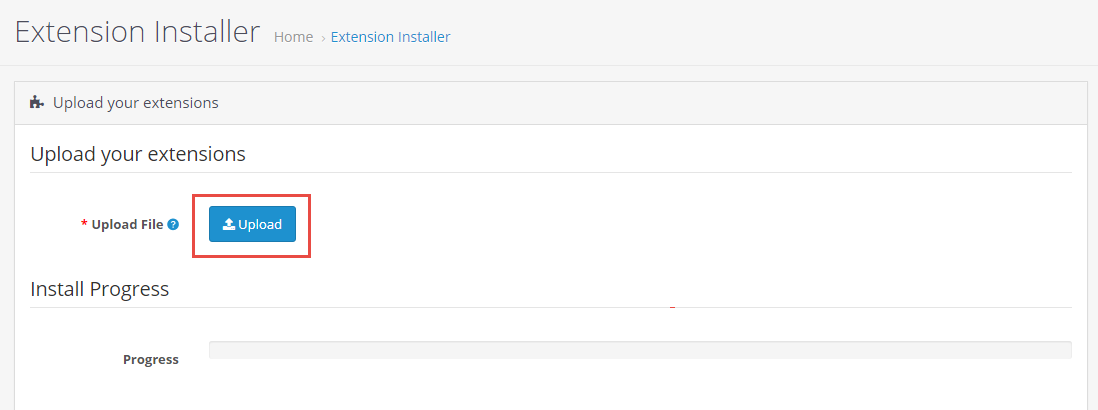Click the 'Upload your extensions' section heading

coord(138,153)
